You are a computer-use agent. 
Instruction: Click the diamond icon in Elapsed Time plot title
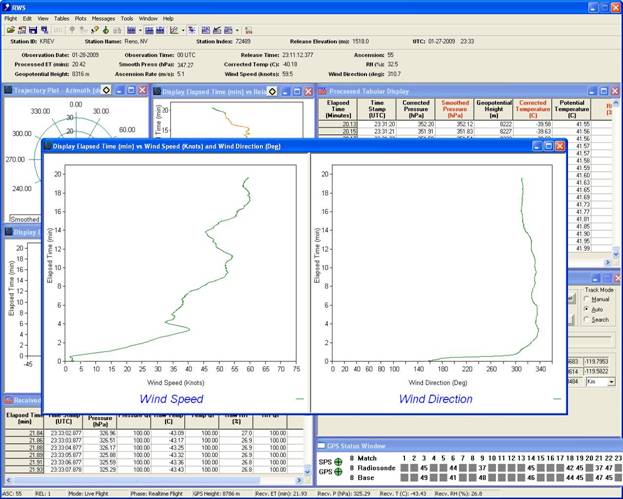(x=272, y=92)
